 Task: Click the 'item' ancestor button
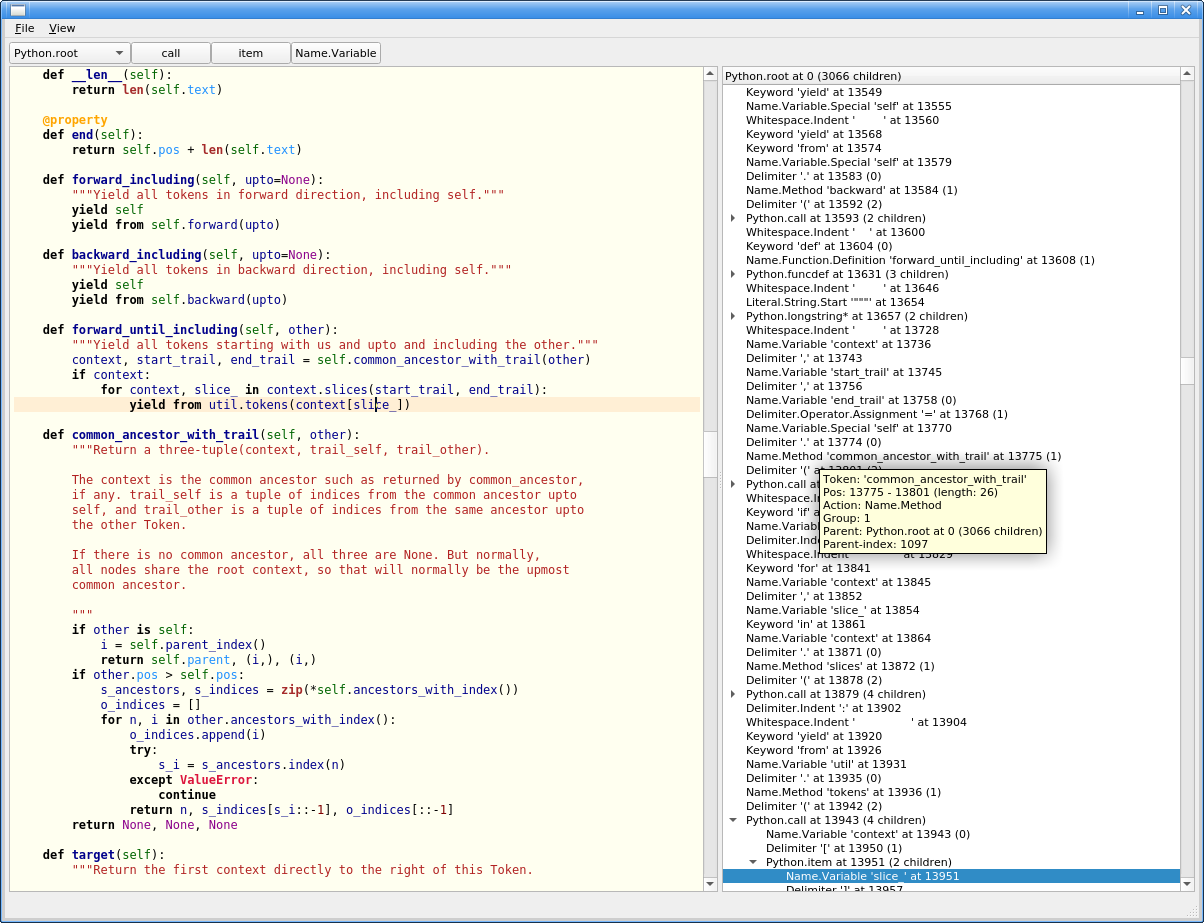point(251,53)
